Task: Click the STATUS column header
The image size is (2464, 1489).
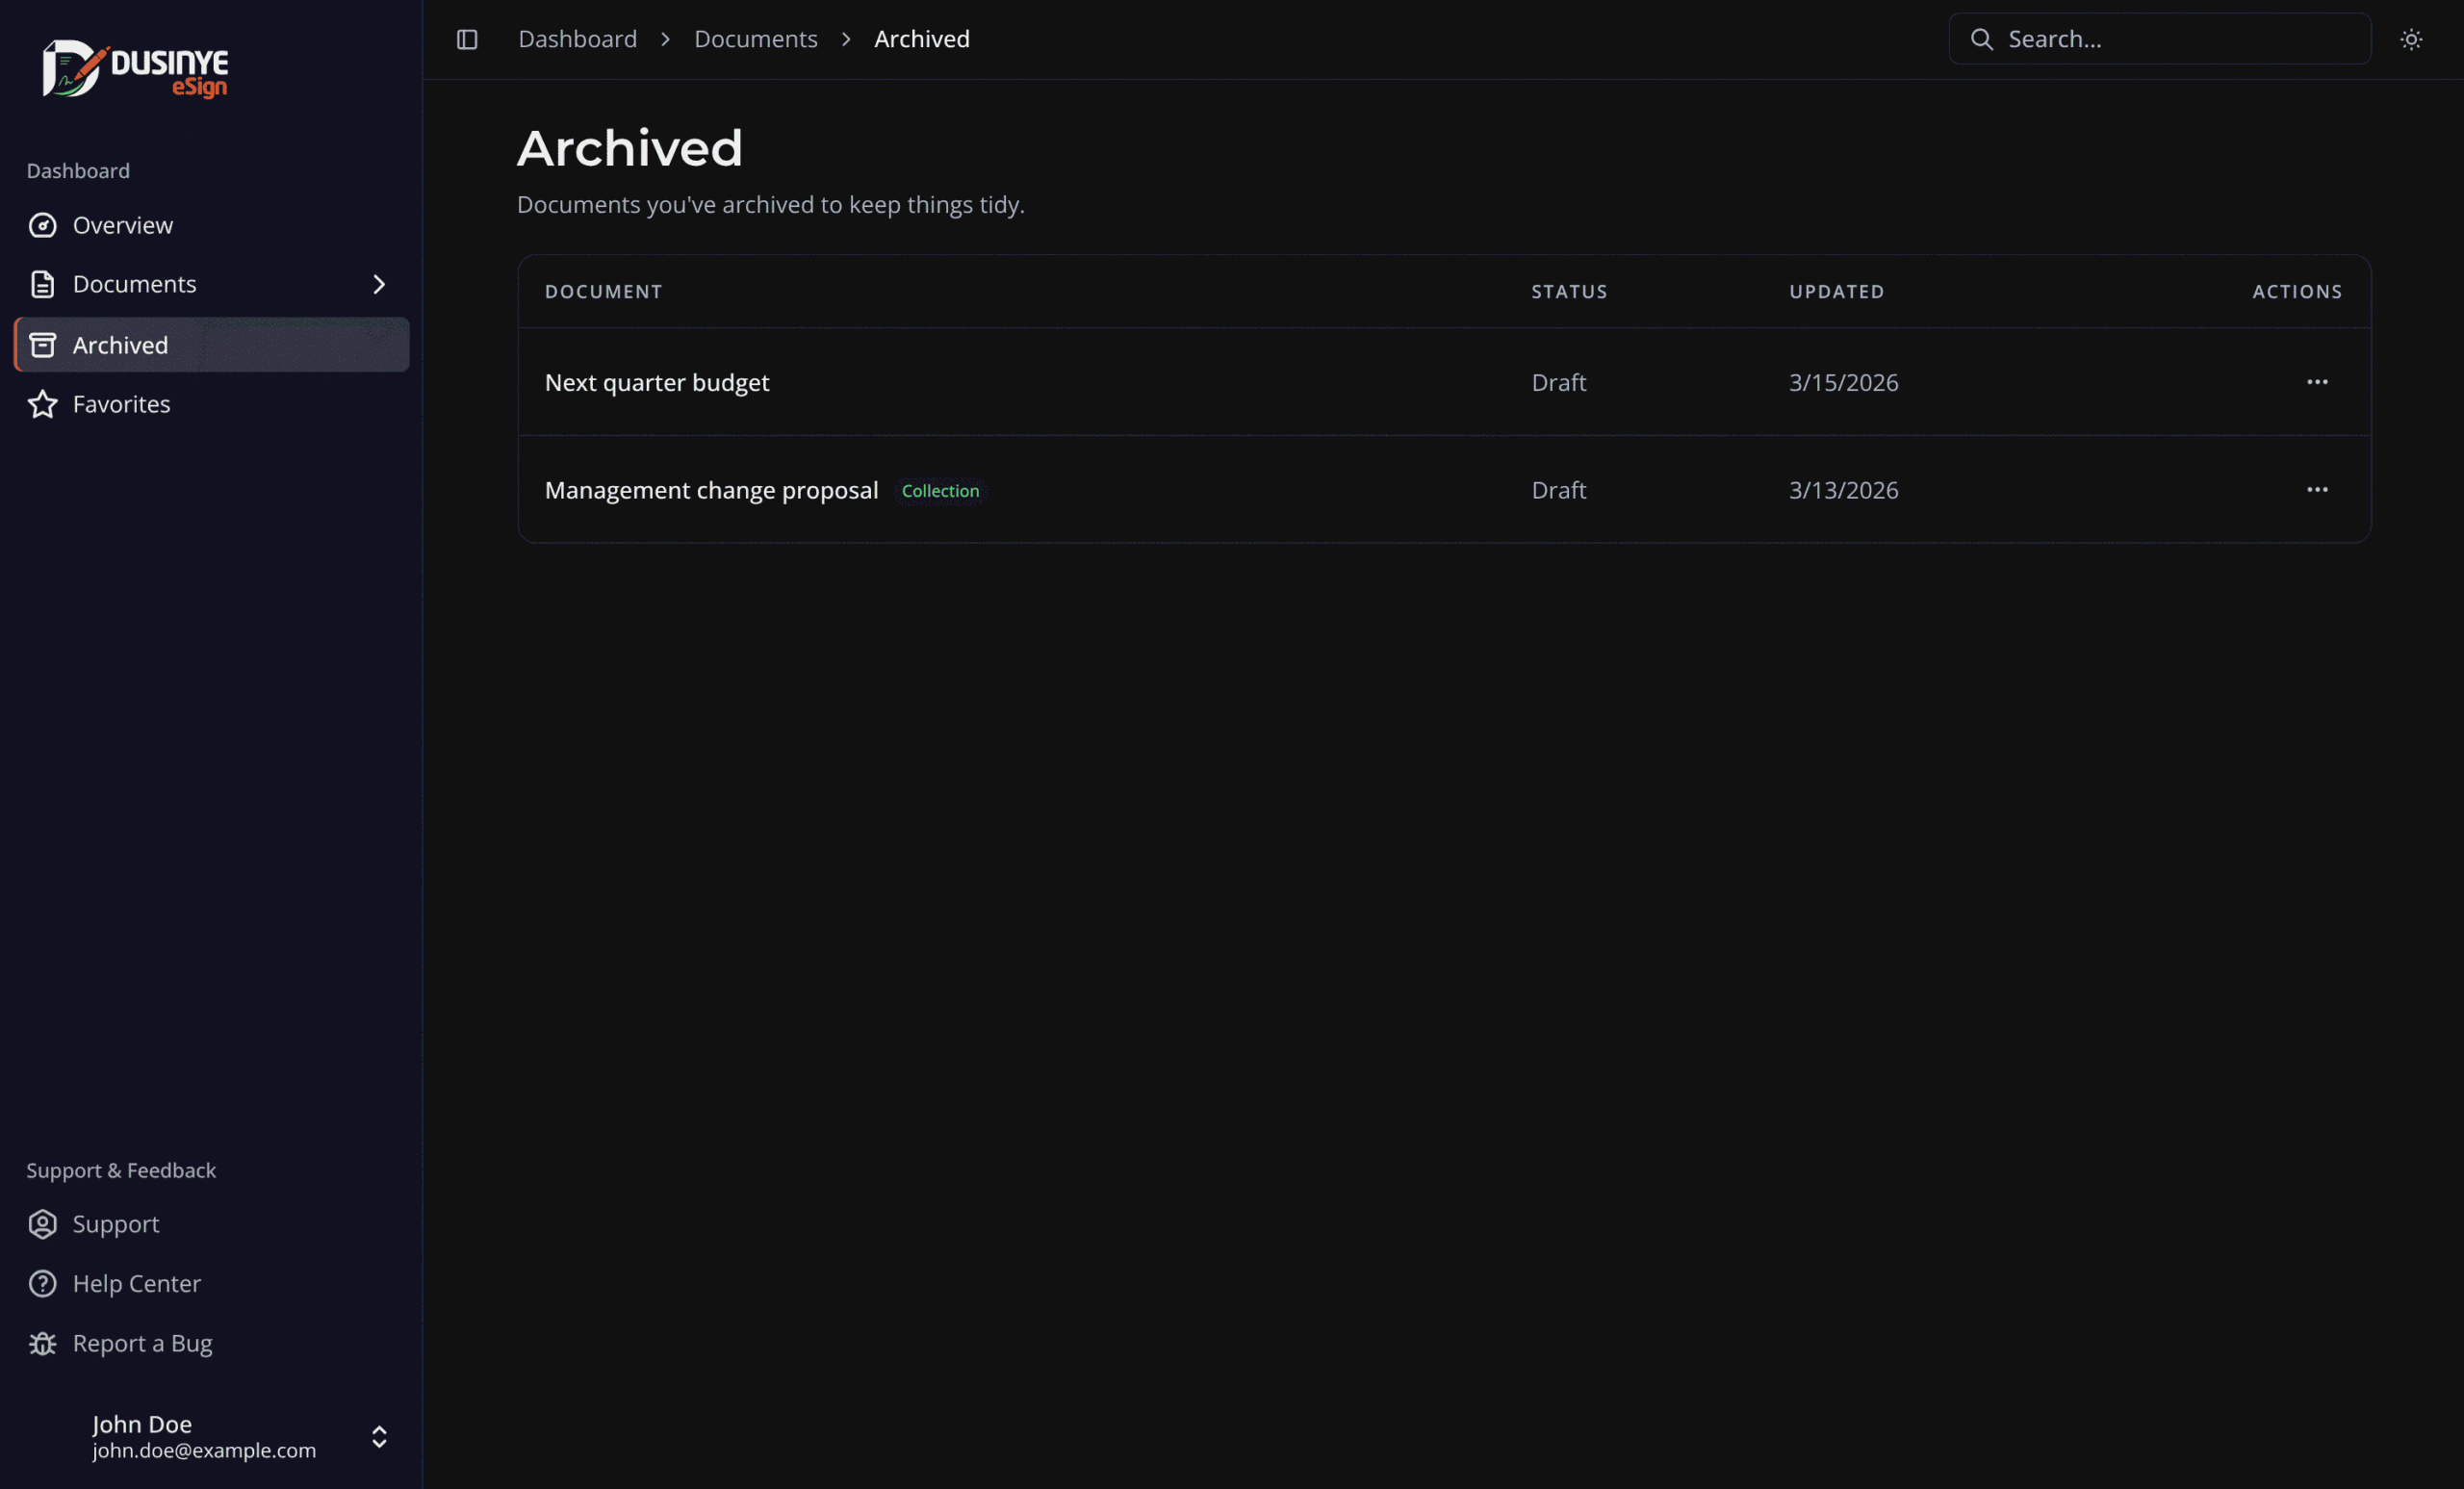Action: [x=1569, y=292]
